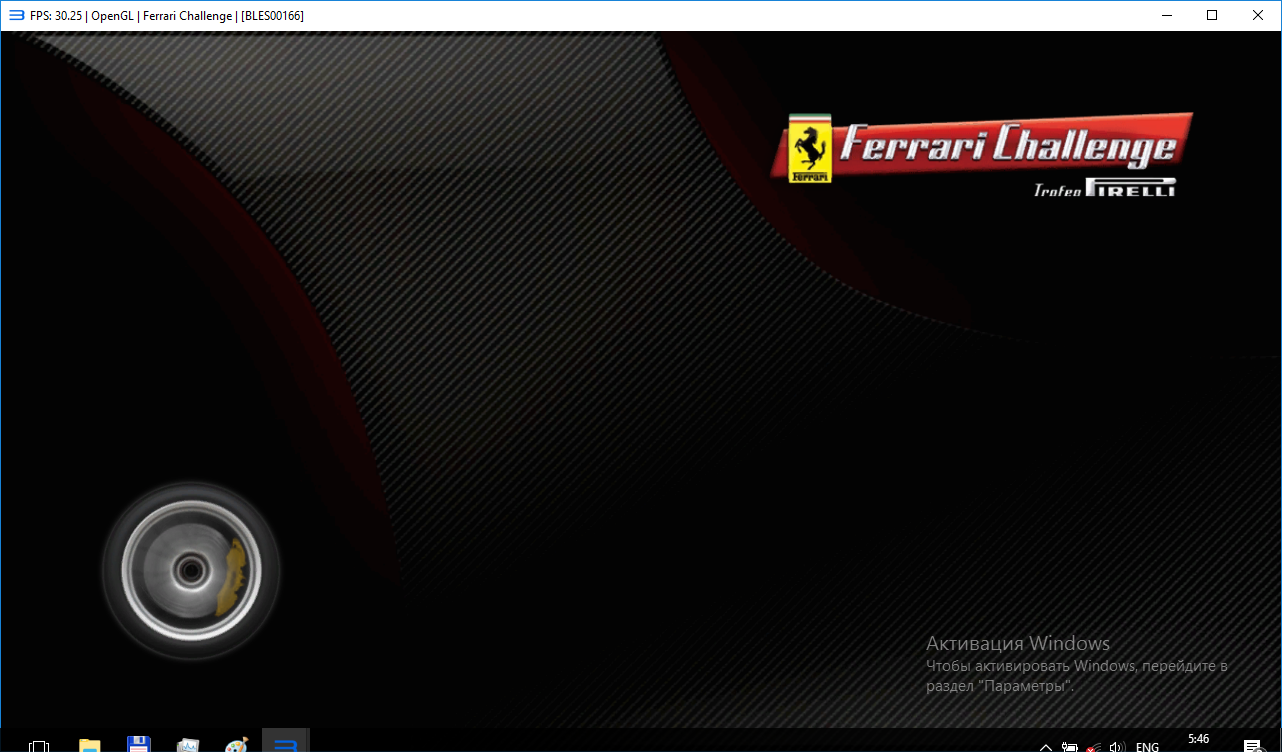The width and height of the screenshot is (1282, 752).
Task: Open the network connection tray icon
Action: [x=1094, y=747]
